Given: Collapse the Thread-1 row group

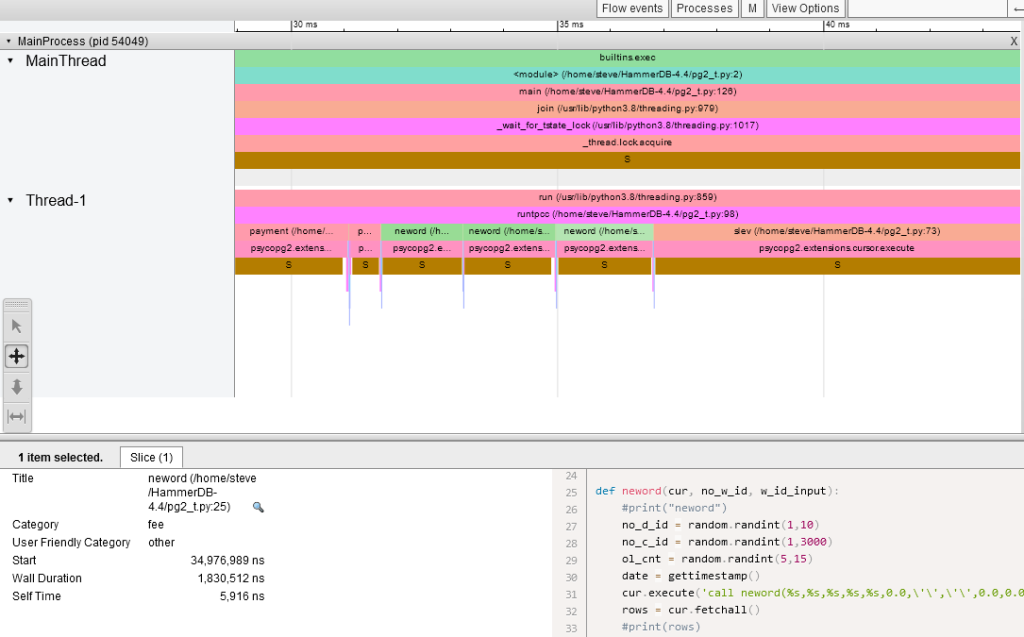Looking at the screenshot, I should click(11, 200).
